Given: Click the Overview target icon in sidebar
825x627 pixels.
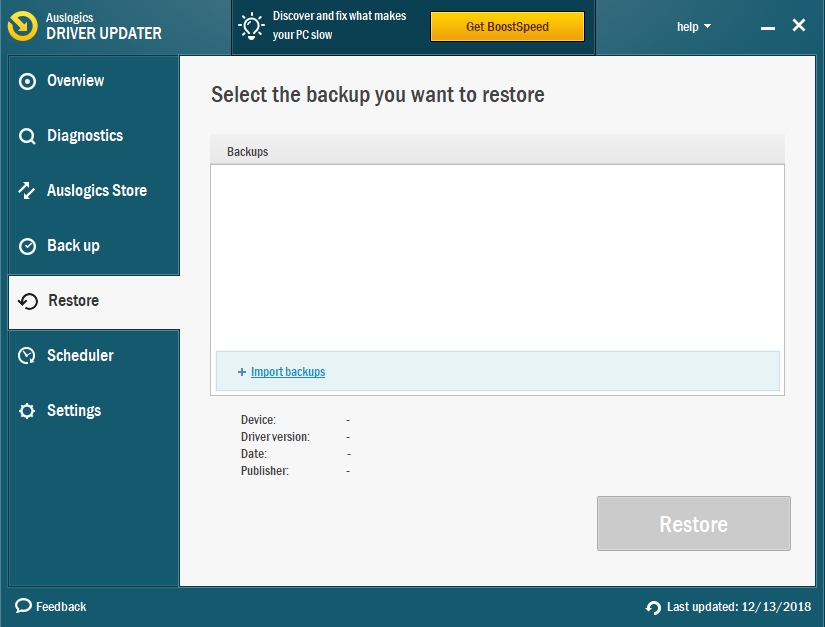Looking at the screenshot, I should (x=28, y=82).
